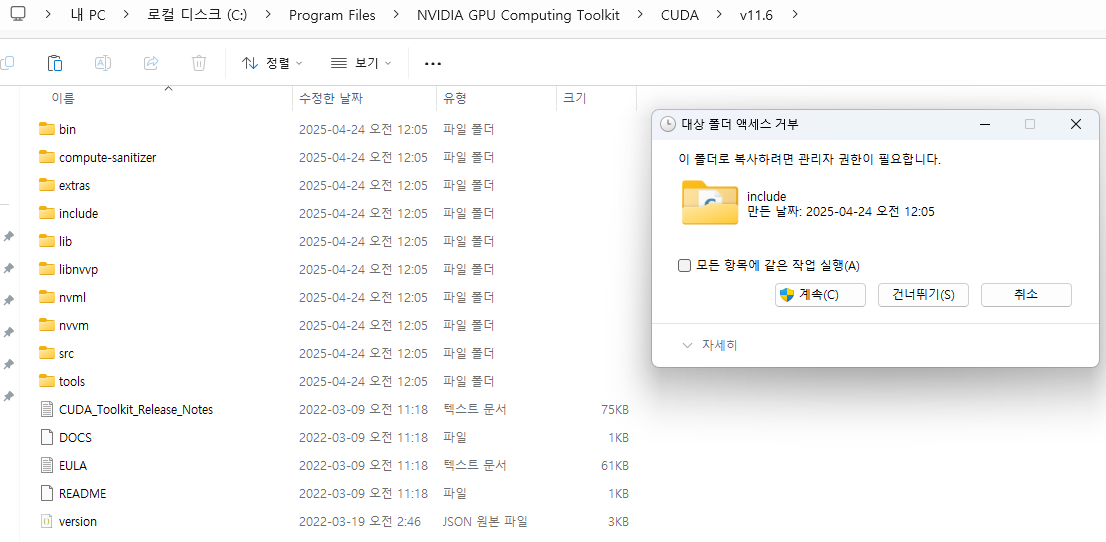Image resolution: width=1106 pixels, height=542 pixels.
Task: Click the clock icon in dialog title bar
Action: 667,124
